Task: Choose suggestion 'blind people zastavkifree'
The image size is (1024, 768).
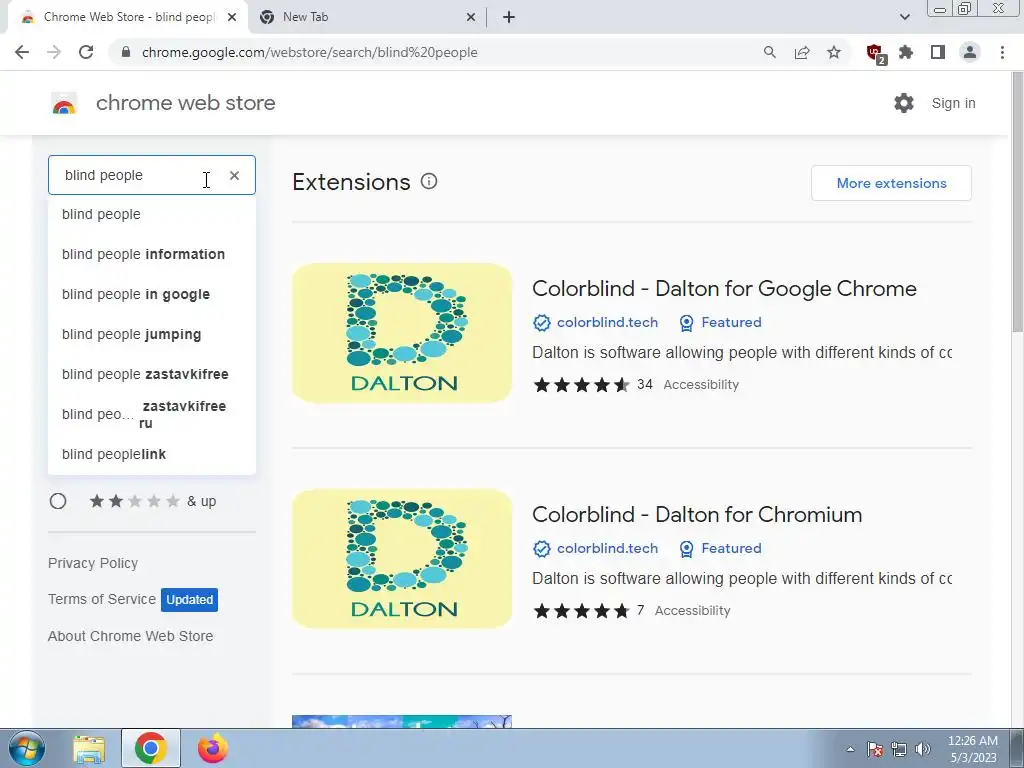Action: click(x=152, y=374)
